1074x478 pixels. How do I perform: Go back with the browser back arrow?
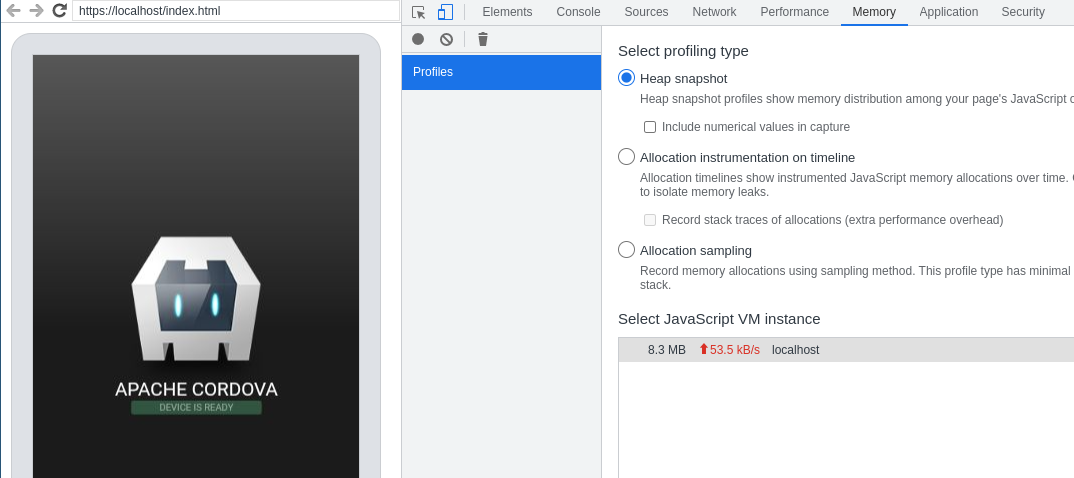(13, 10)
